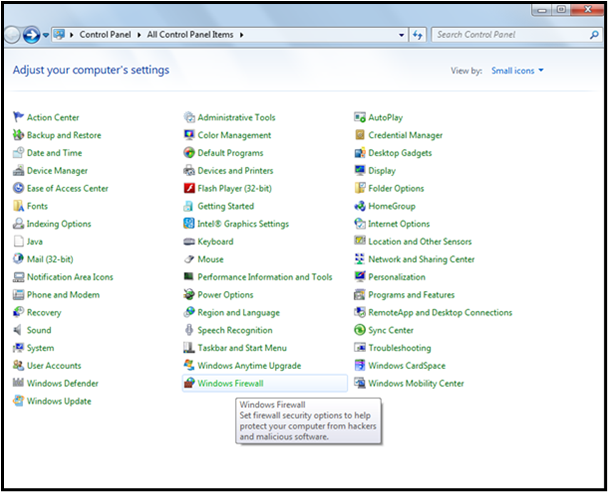The image size is (608, 492).
Task: Open the User Accounts link
Action: [54, 366]
